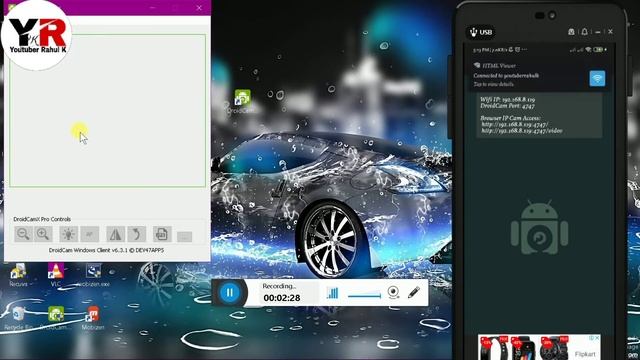Toggle the LED flash light bulb control

(69, 234)
